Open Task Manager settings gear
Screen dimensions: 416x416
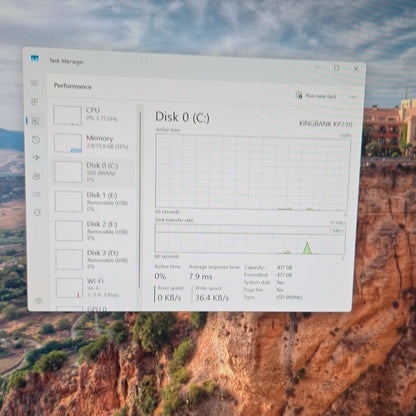(39, 301)
